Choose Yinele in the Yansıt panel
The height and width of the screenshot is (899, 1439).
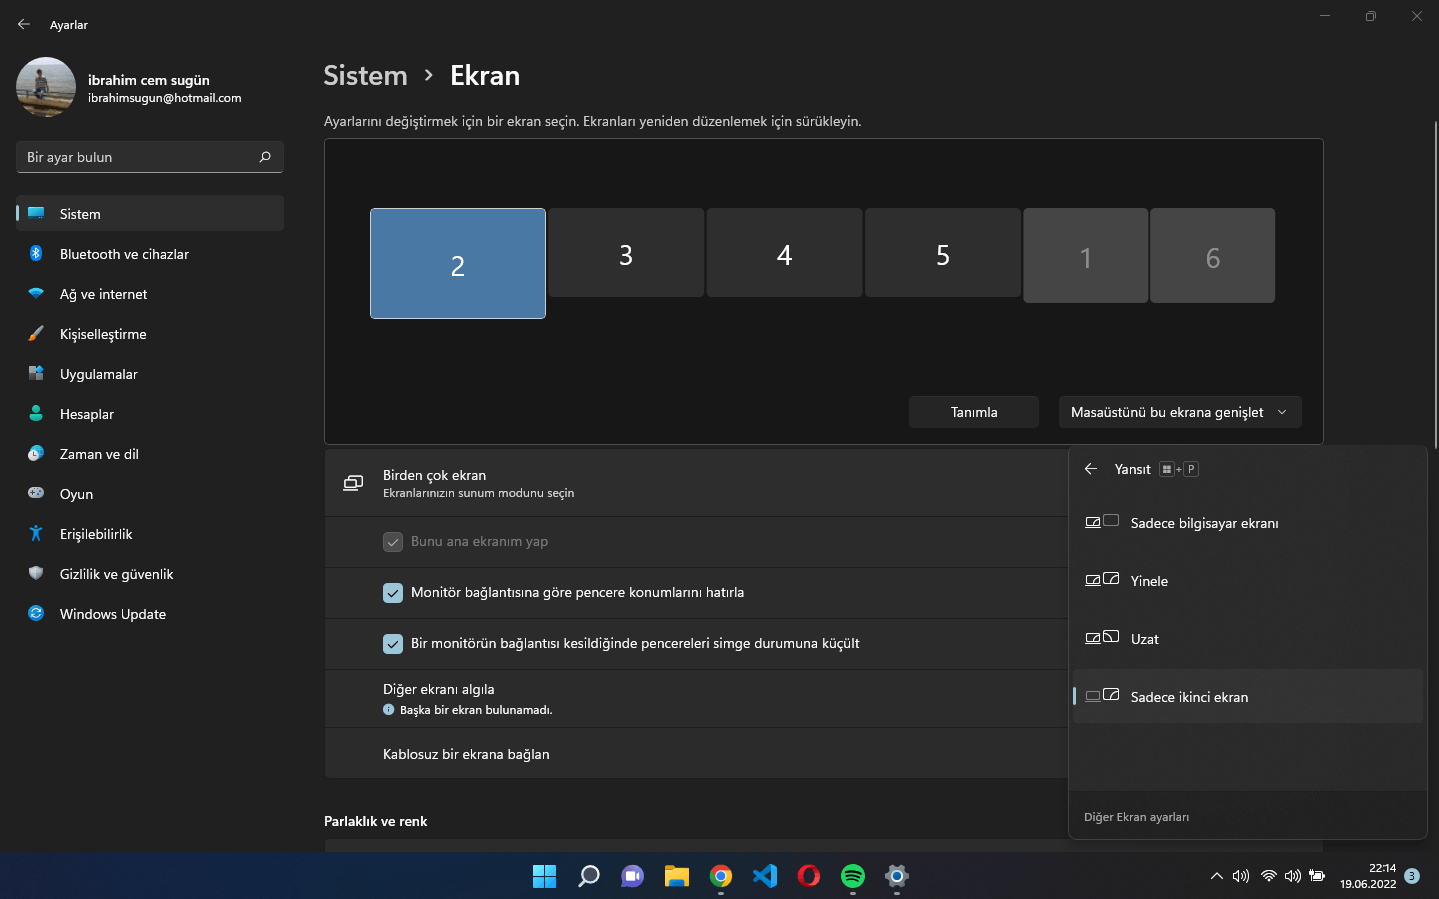click(1149, 581)
